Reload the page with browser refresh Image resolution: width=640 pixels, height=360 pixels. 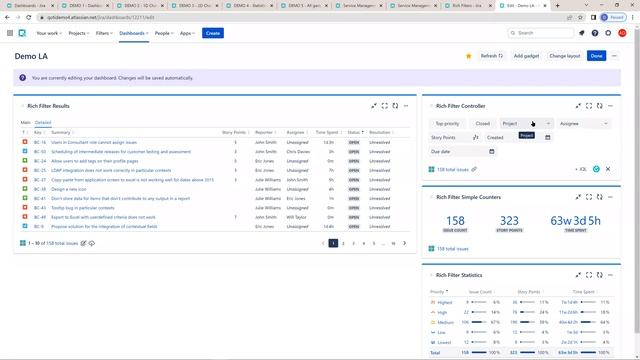[29, 18]
